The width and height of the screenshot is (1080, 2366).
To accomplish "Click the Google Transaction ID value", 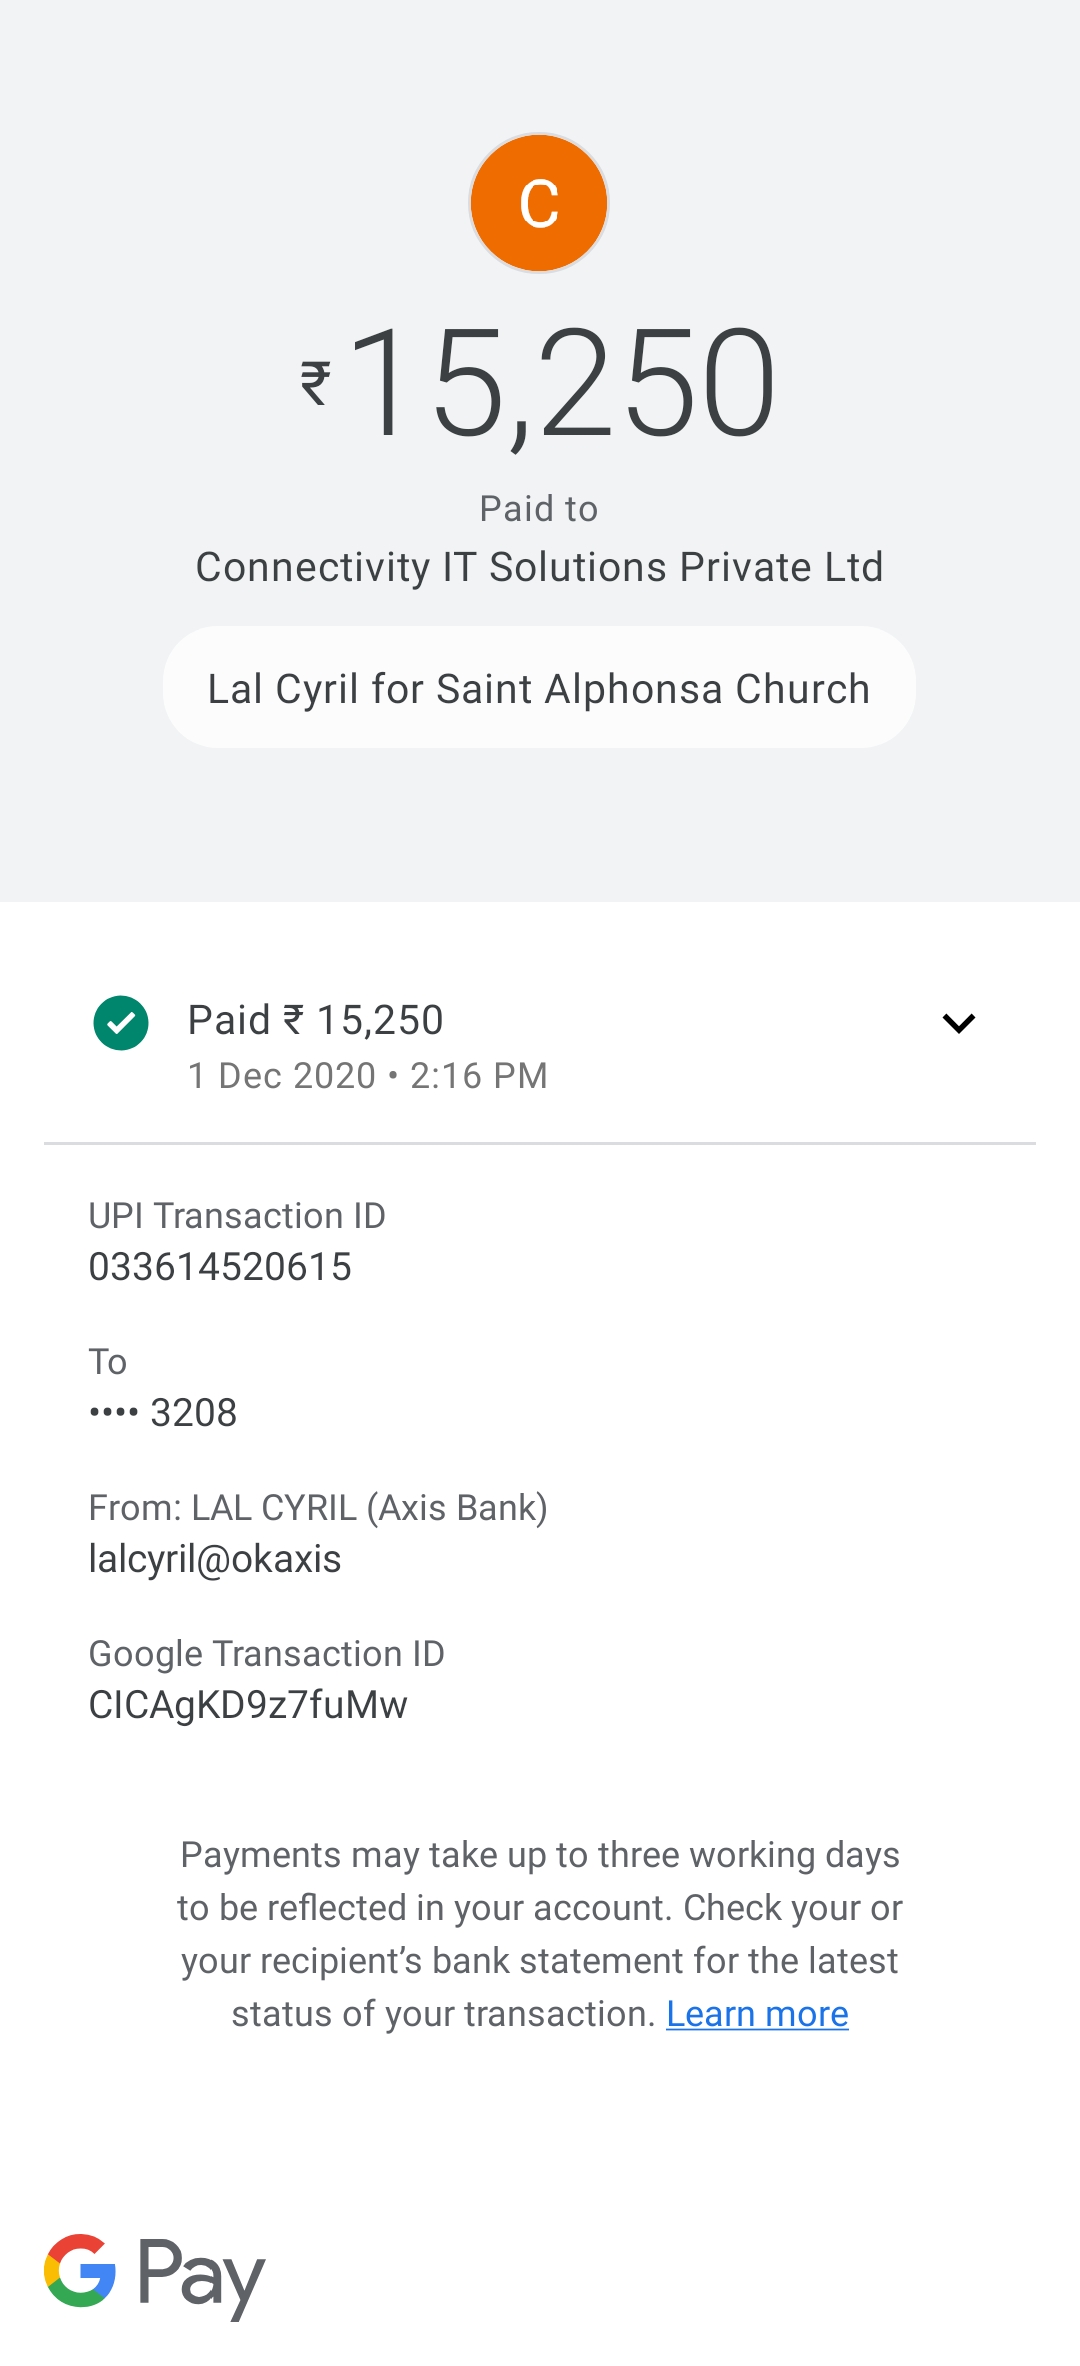I will pyautogui.click(x=248, y=1705).
